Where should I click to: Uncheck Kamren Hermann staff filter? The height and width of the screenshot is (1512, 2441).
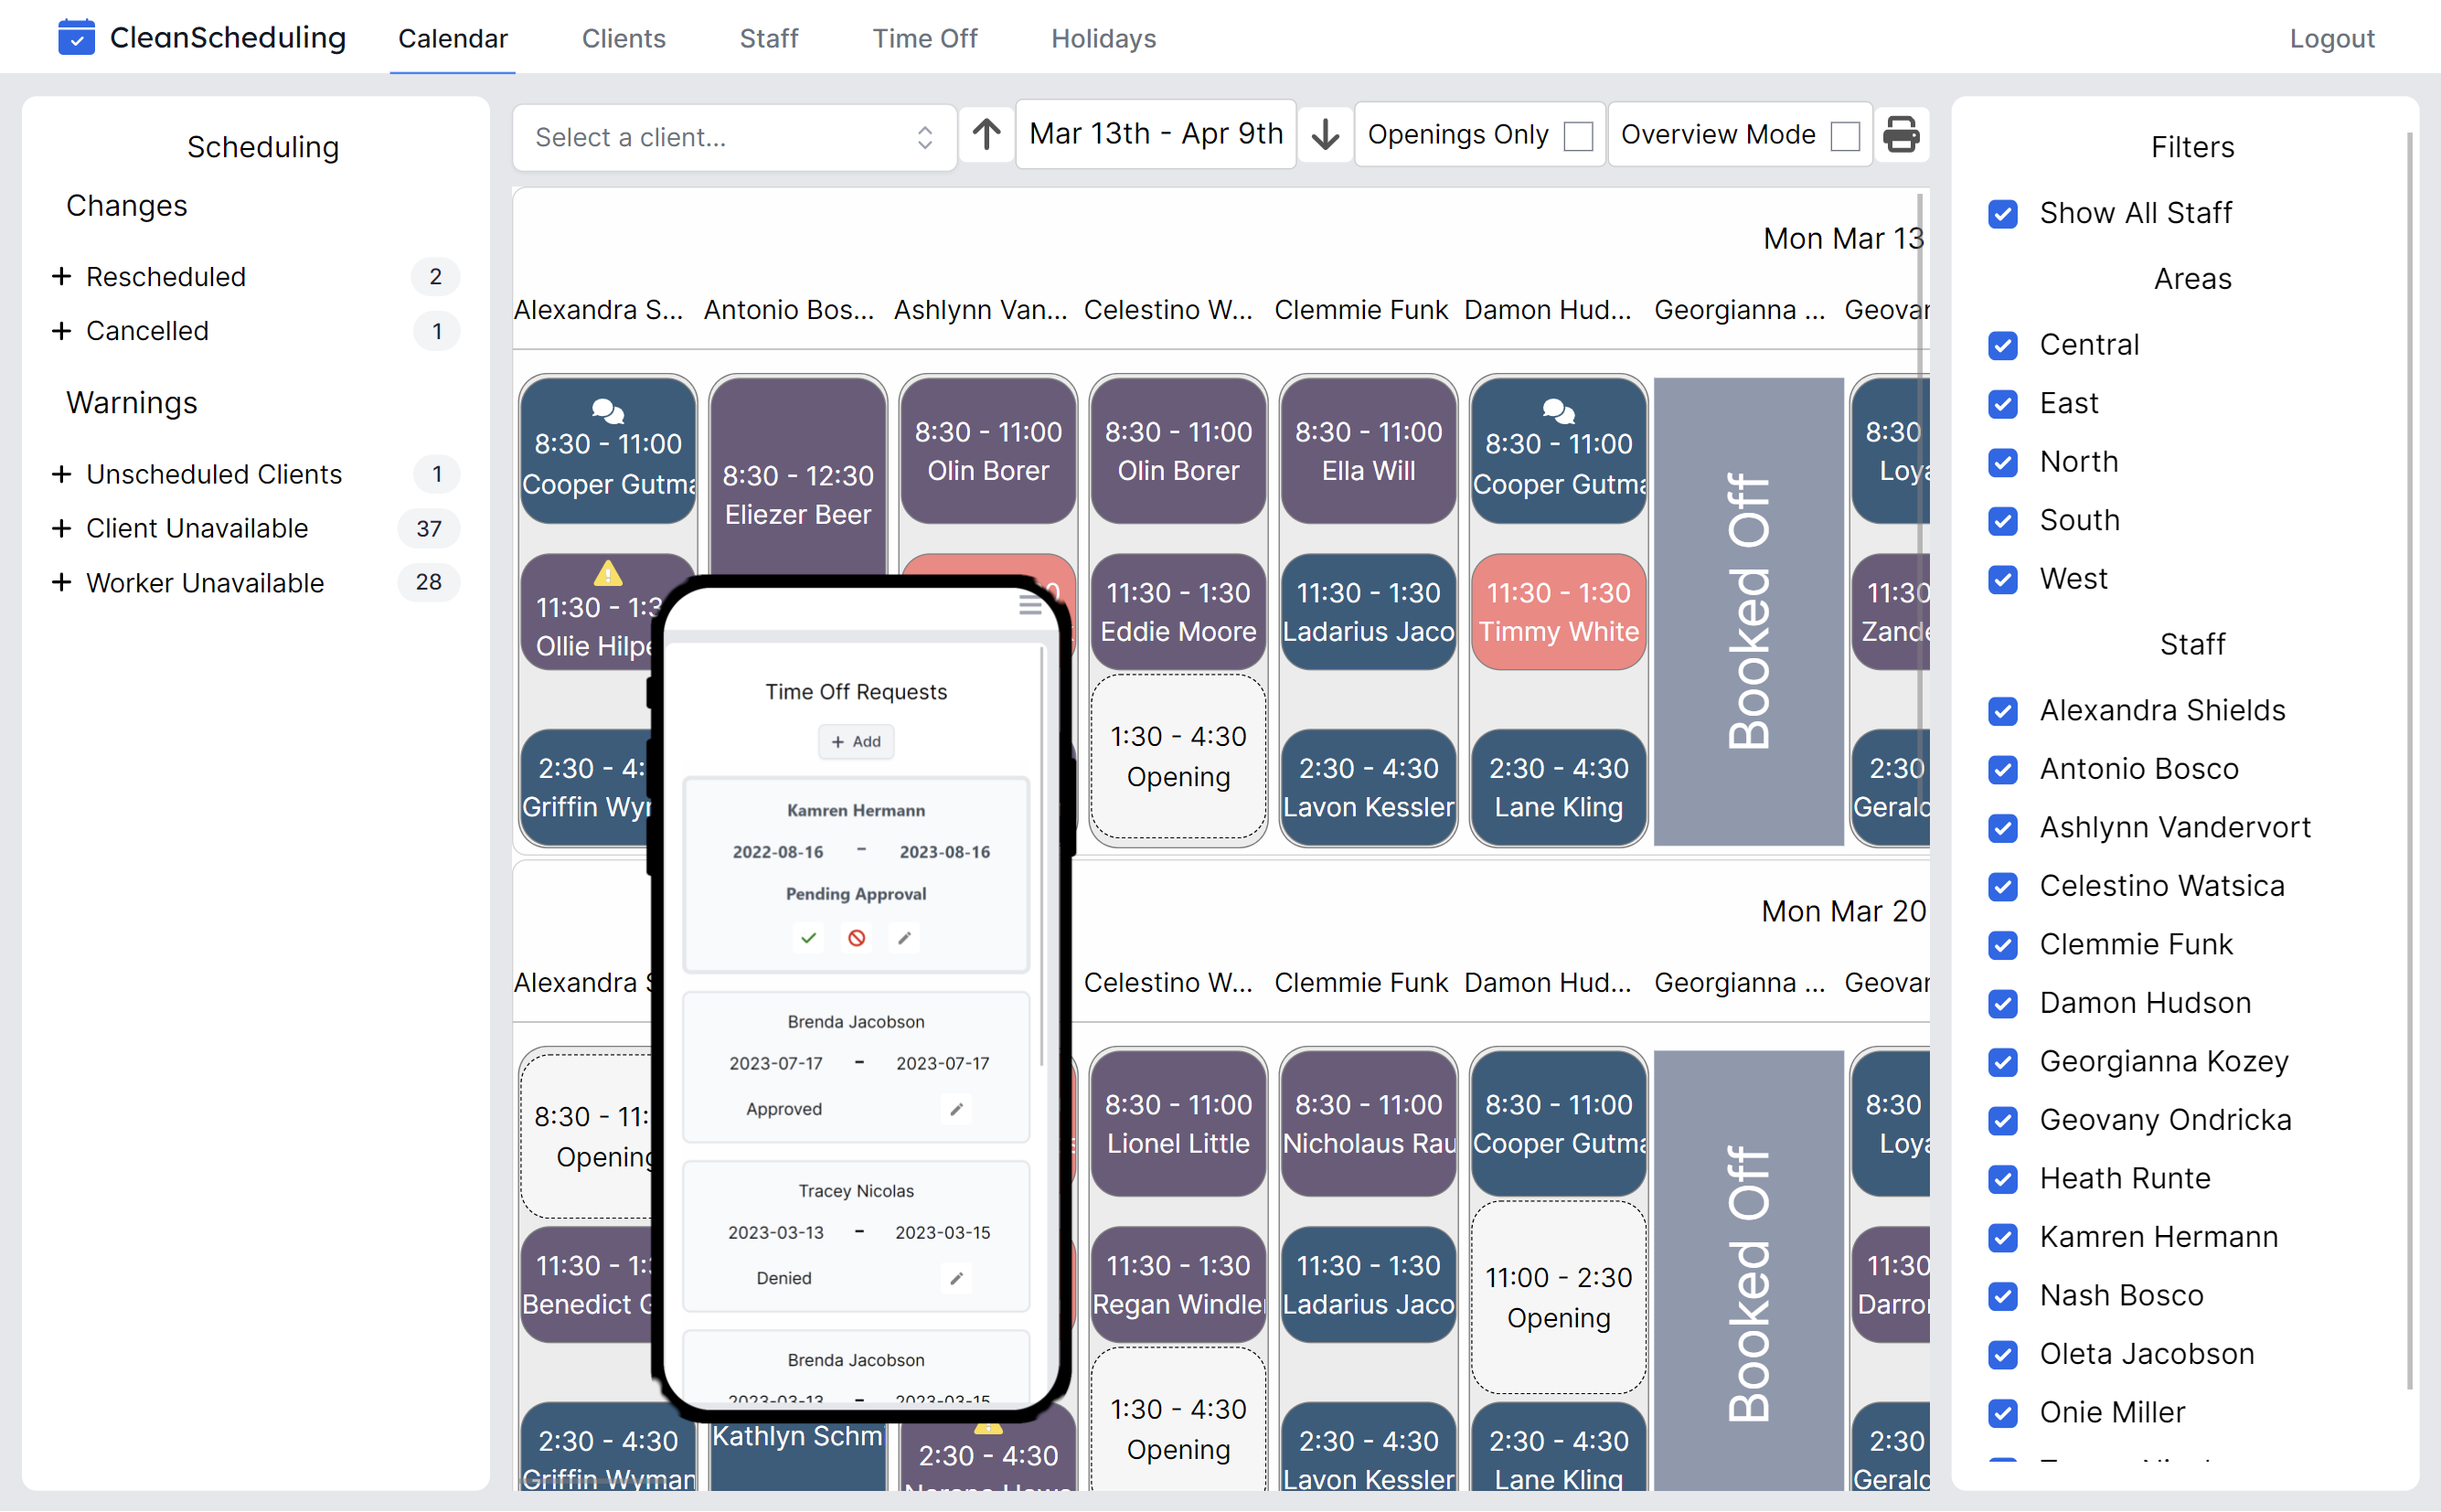[x=2002, y=1237]
